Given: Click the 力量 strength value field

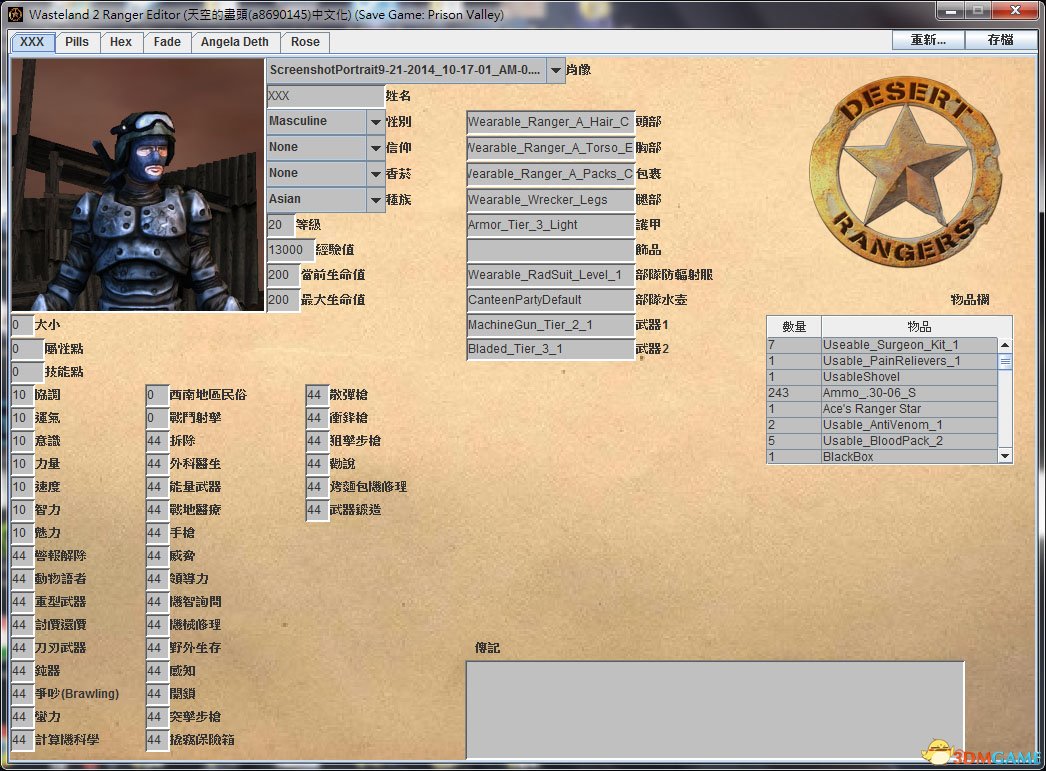Looking at the screenshot, I should pyautogui.click(x=23, y=464).
